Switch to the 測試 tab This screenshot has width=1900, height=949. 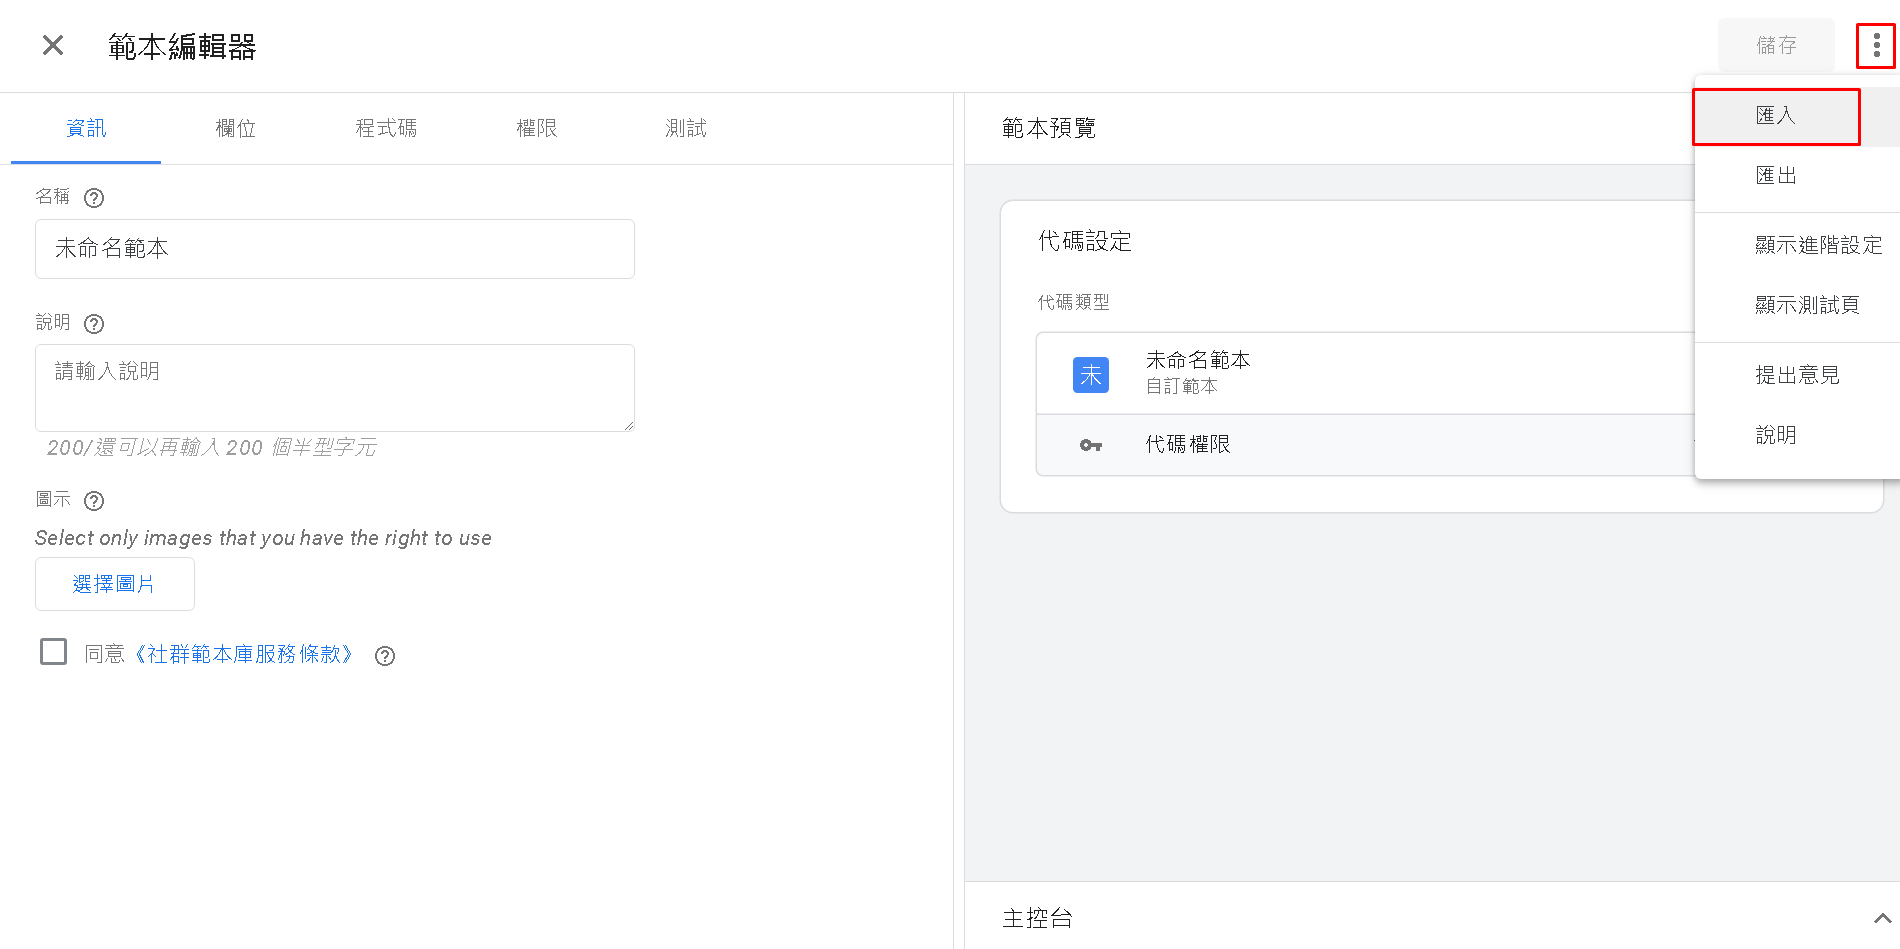[686, 128]
